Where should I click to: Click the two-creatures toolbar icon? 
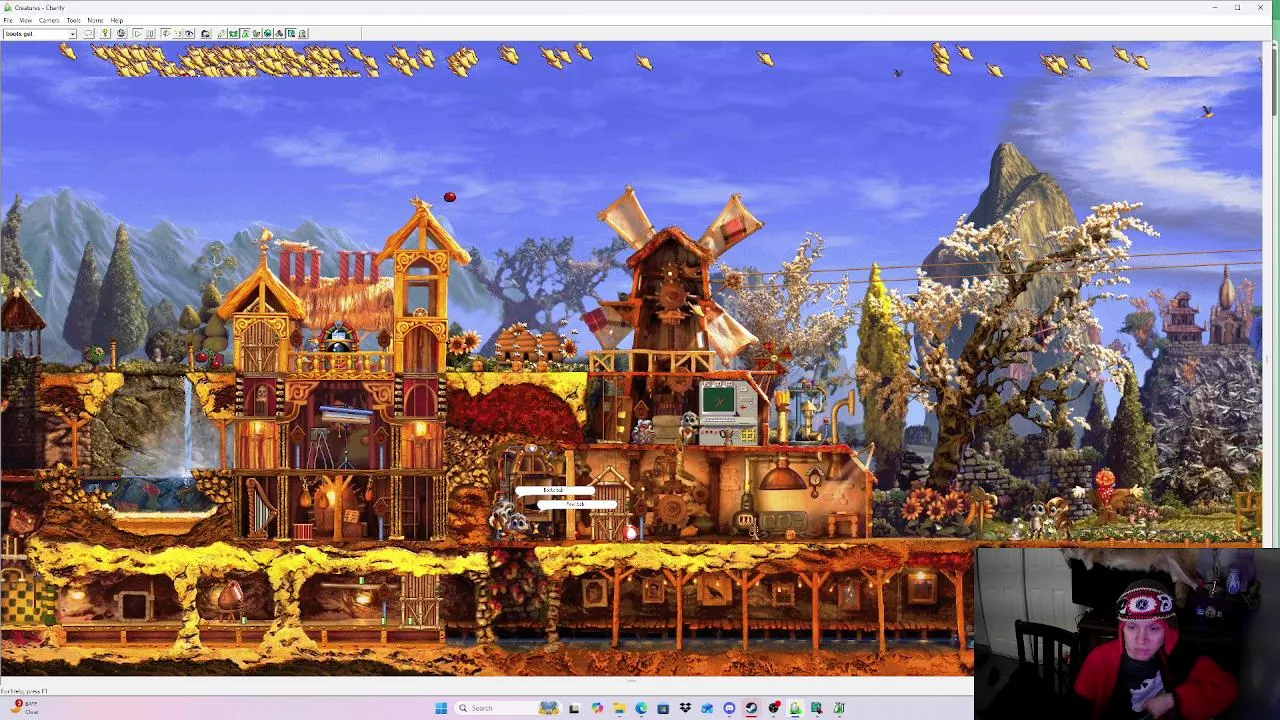[256, 34]
